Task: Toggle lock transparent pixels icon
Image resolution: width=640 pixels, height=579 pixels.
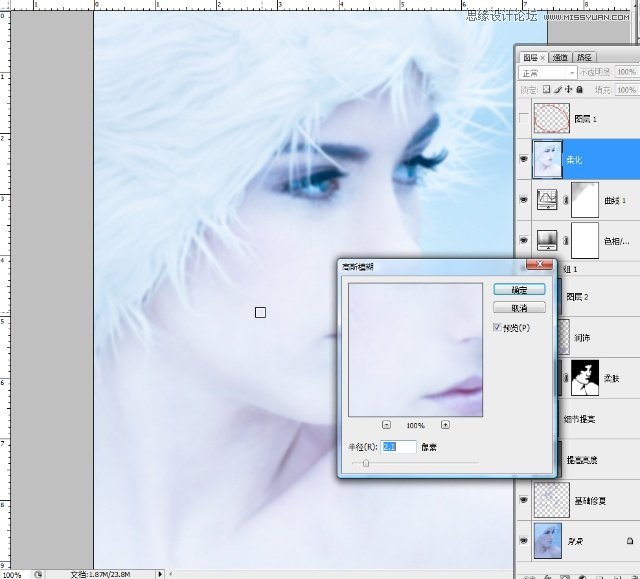Action: [x=547, y=89]
